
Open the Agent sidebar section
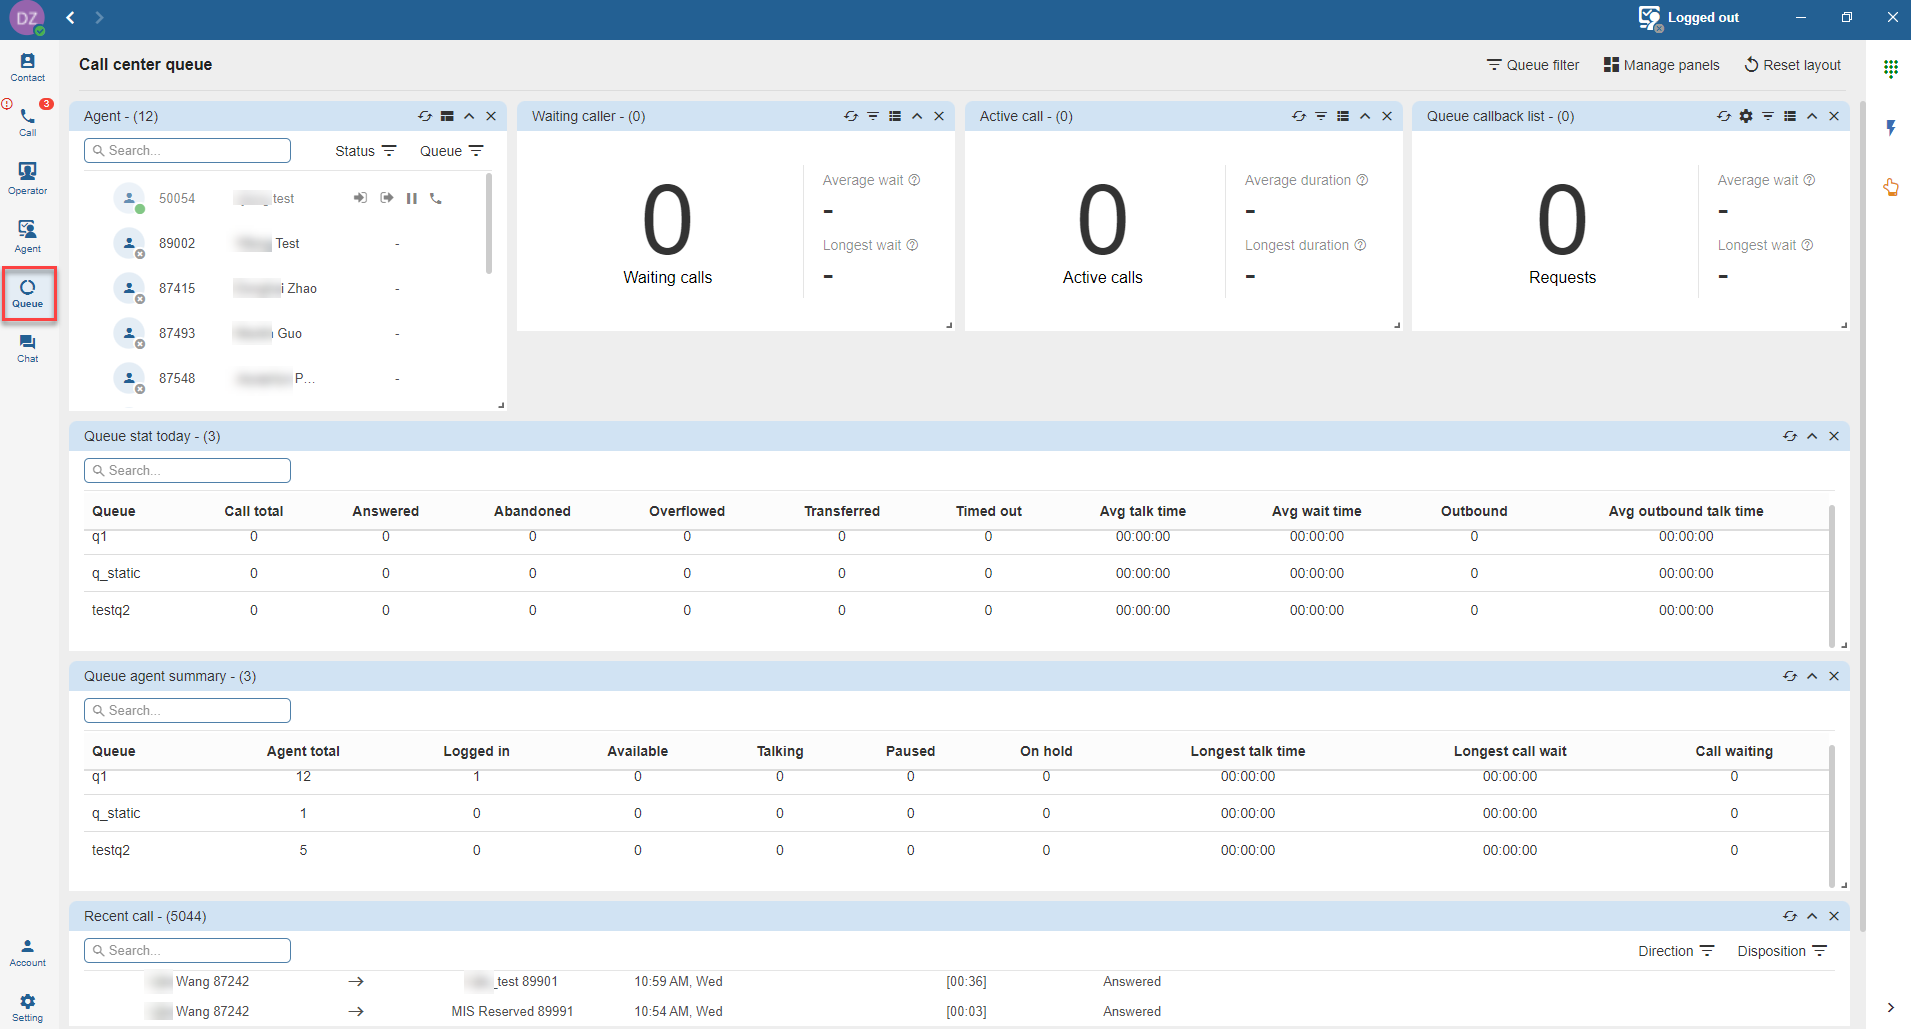click(28, 236)
